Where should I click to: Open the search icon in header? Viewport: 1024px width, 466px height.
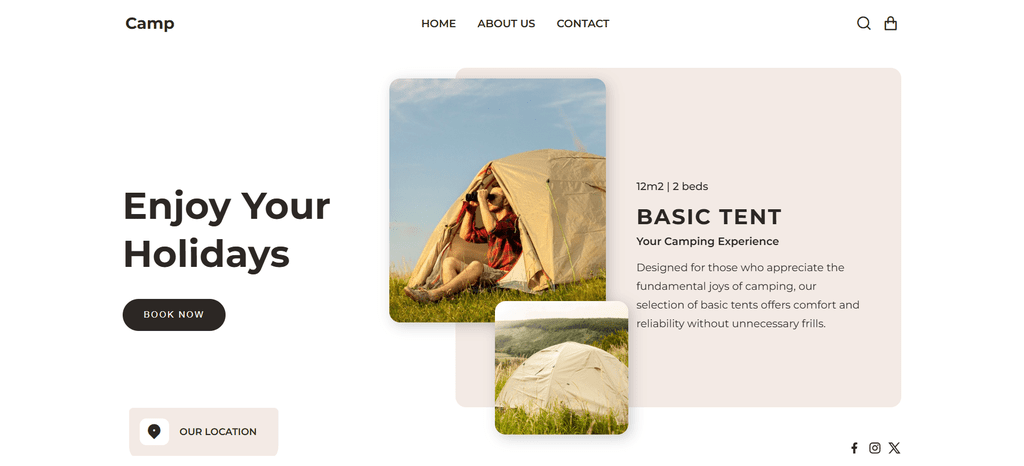[x=863, y=23]
